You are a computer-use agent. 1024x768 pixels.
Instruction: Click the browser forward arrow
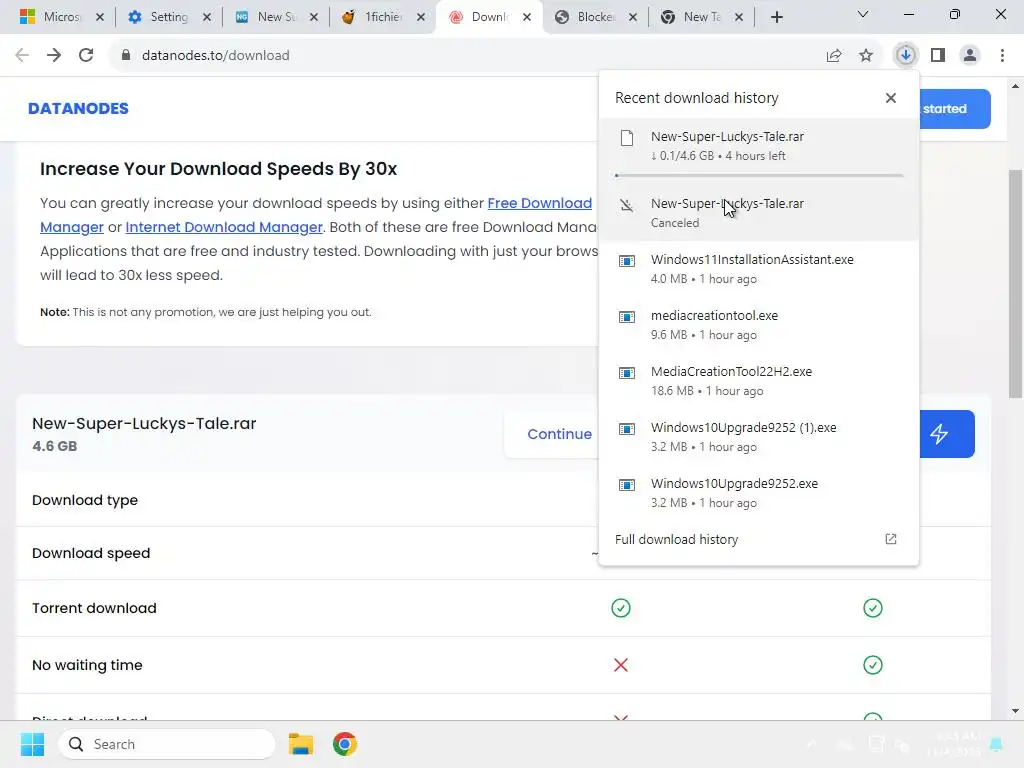(x=54, y=56)
